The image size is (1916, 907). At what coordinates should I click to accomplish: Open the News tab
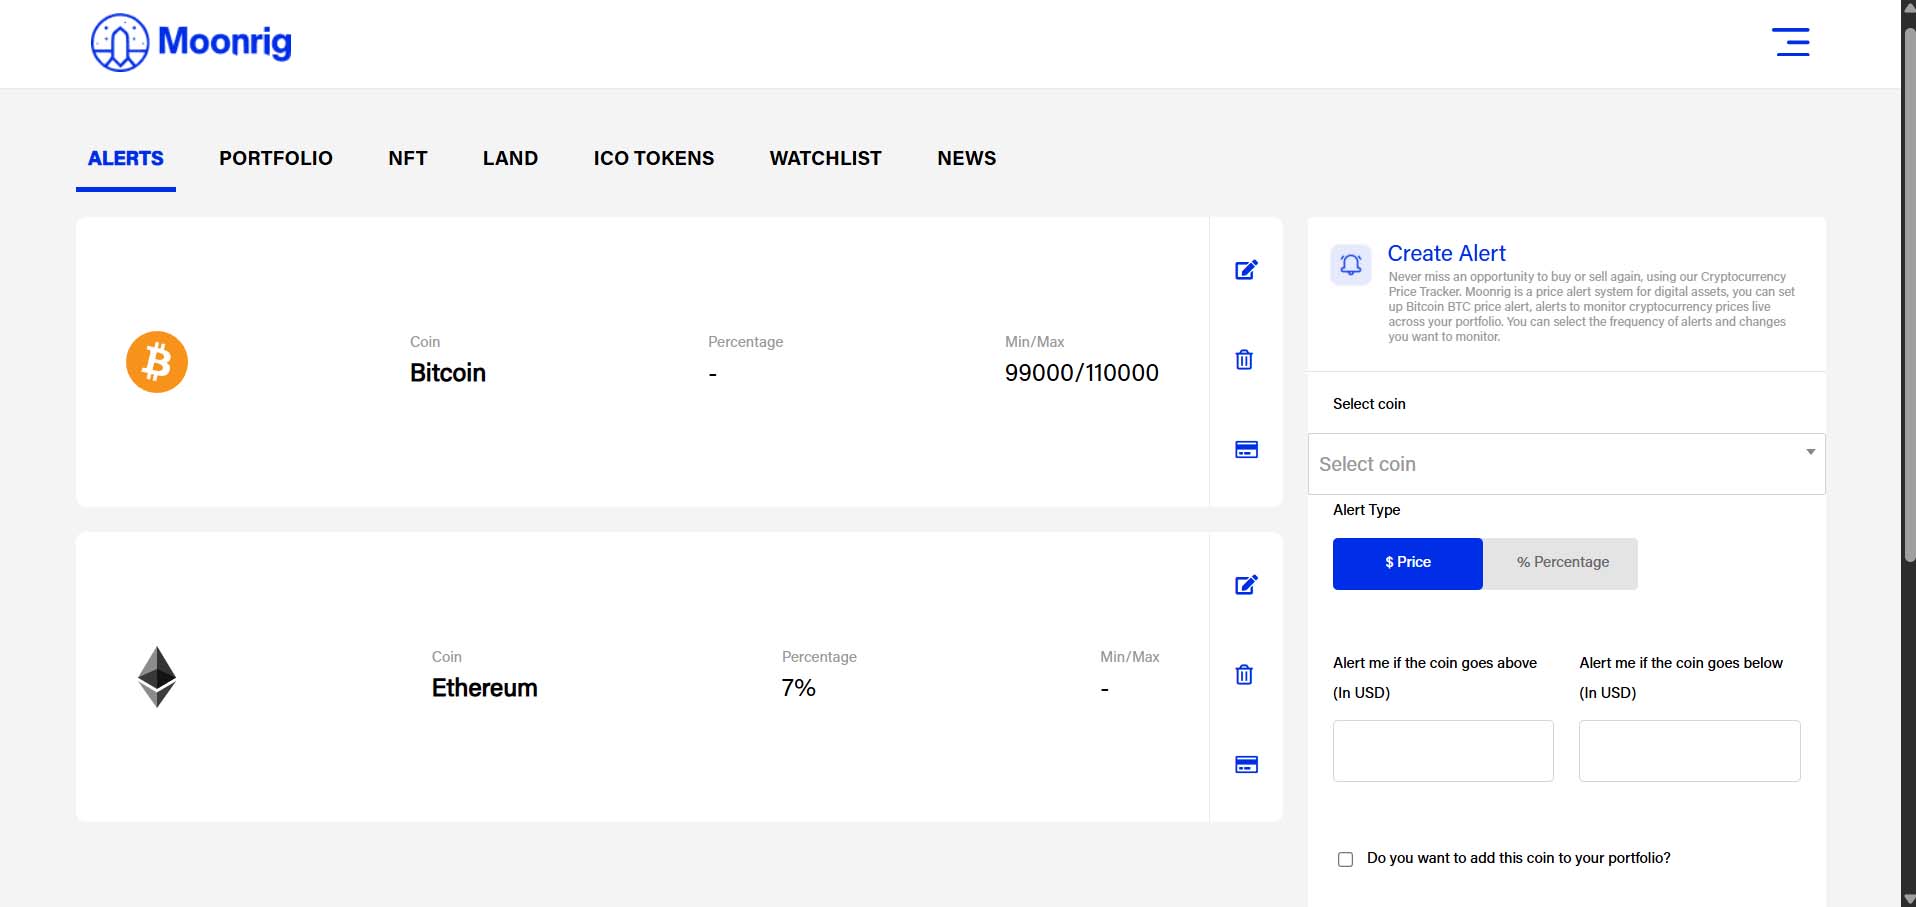pos(967,158)
